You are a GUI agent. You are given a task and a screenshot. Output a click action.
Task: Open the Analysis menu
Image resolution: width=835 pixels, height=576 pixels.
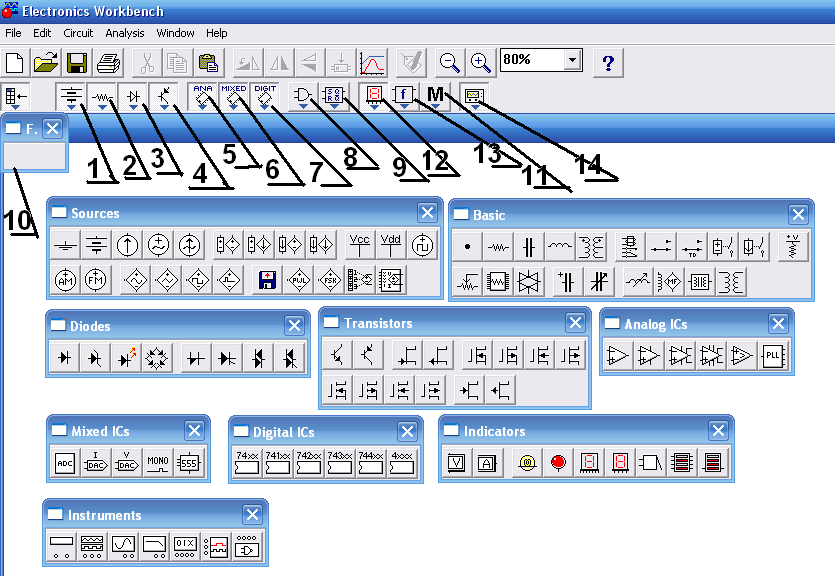point(125,33)
